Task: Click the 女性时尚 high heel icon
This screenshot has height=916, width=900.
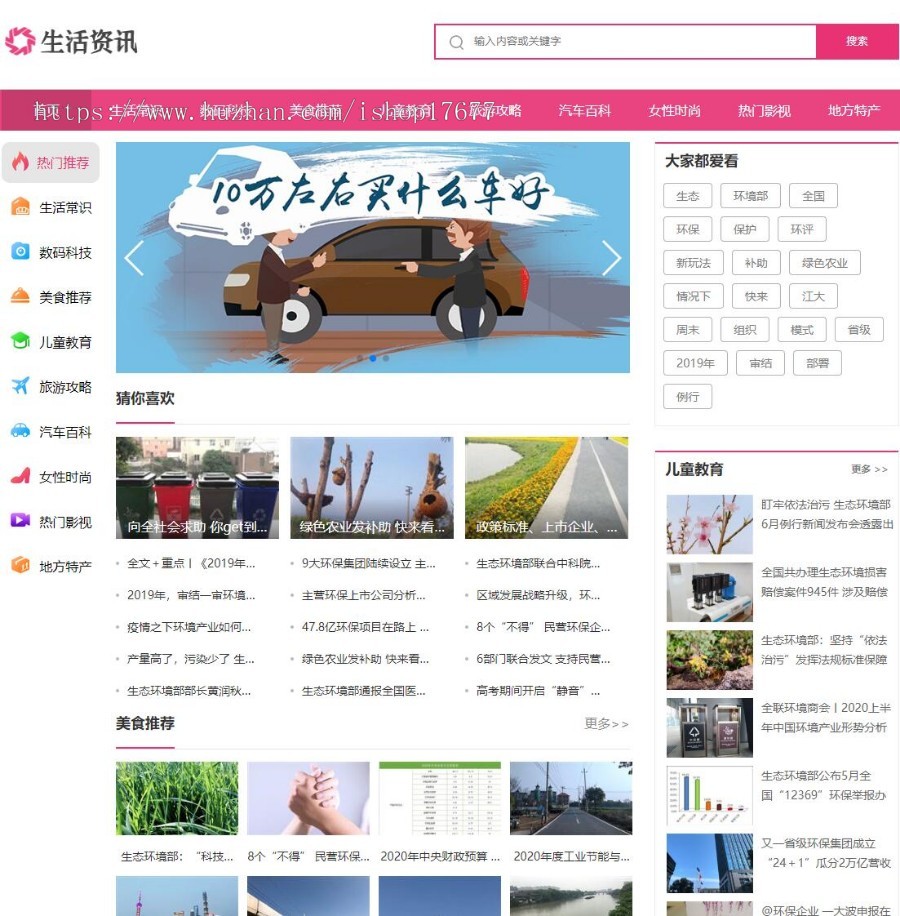Action: click(x=20, y=476)
